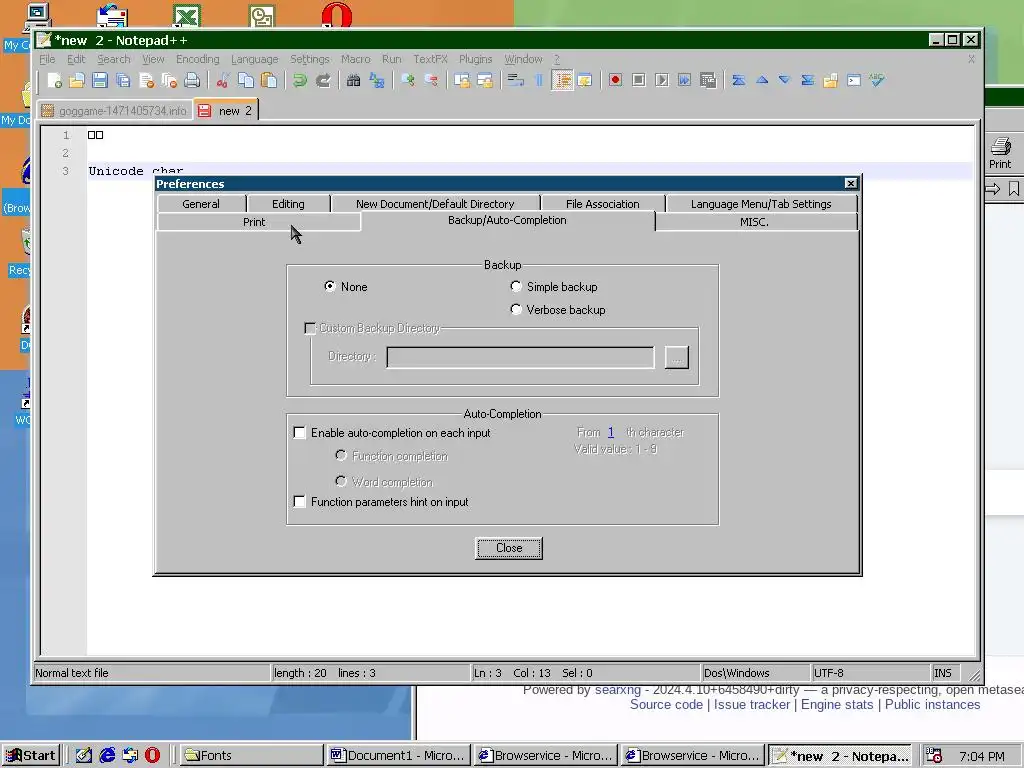Image resolution: width=1024 pixels, height=768 pixels.
Task: Click the Zoom Out toolbar icon
Action: pyautogui.click(x=431, y=80)
